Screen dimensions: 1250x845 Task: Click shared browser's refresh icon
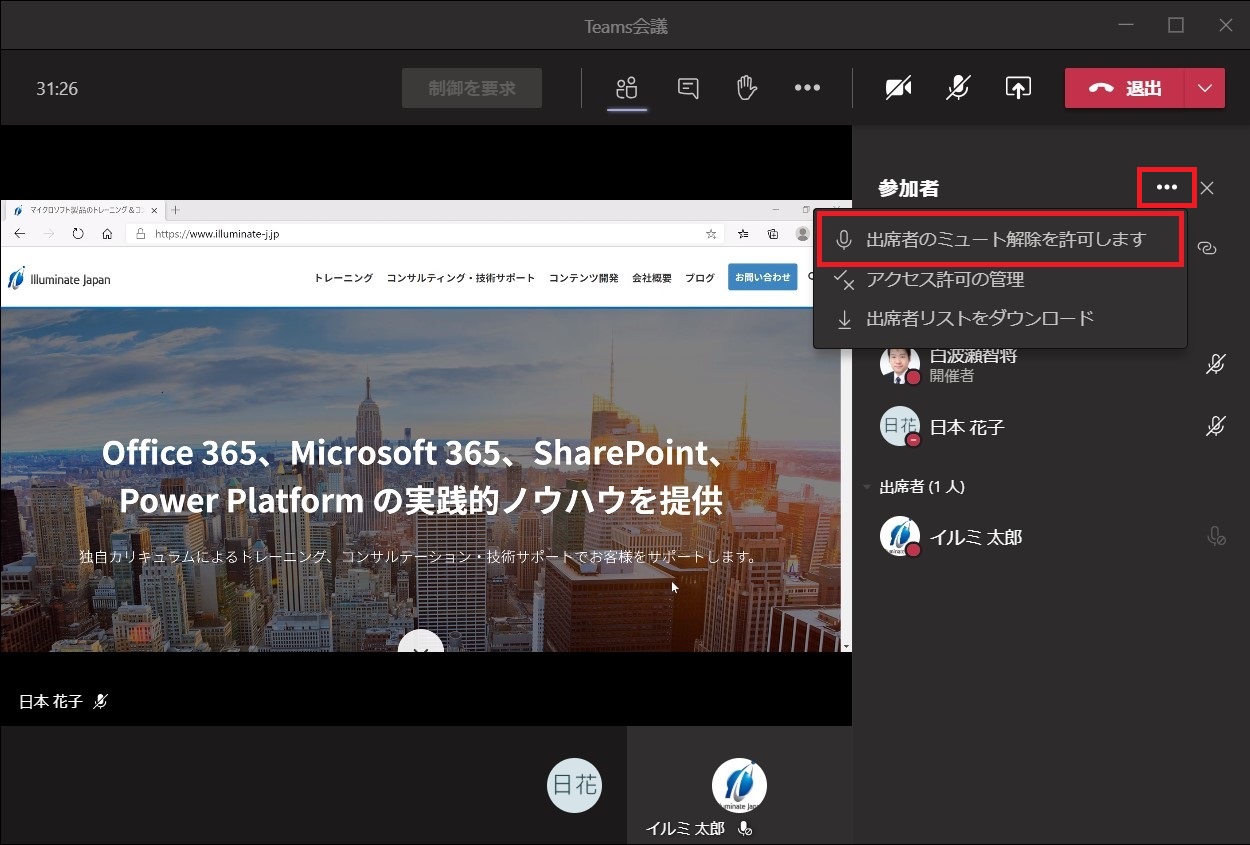click(x=78, y=234)
